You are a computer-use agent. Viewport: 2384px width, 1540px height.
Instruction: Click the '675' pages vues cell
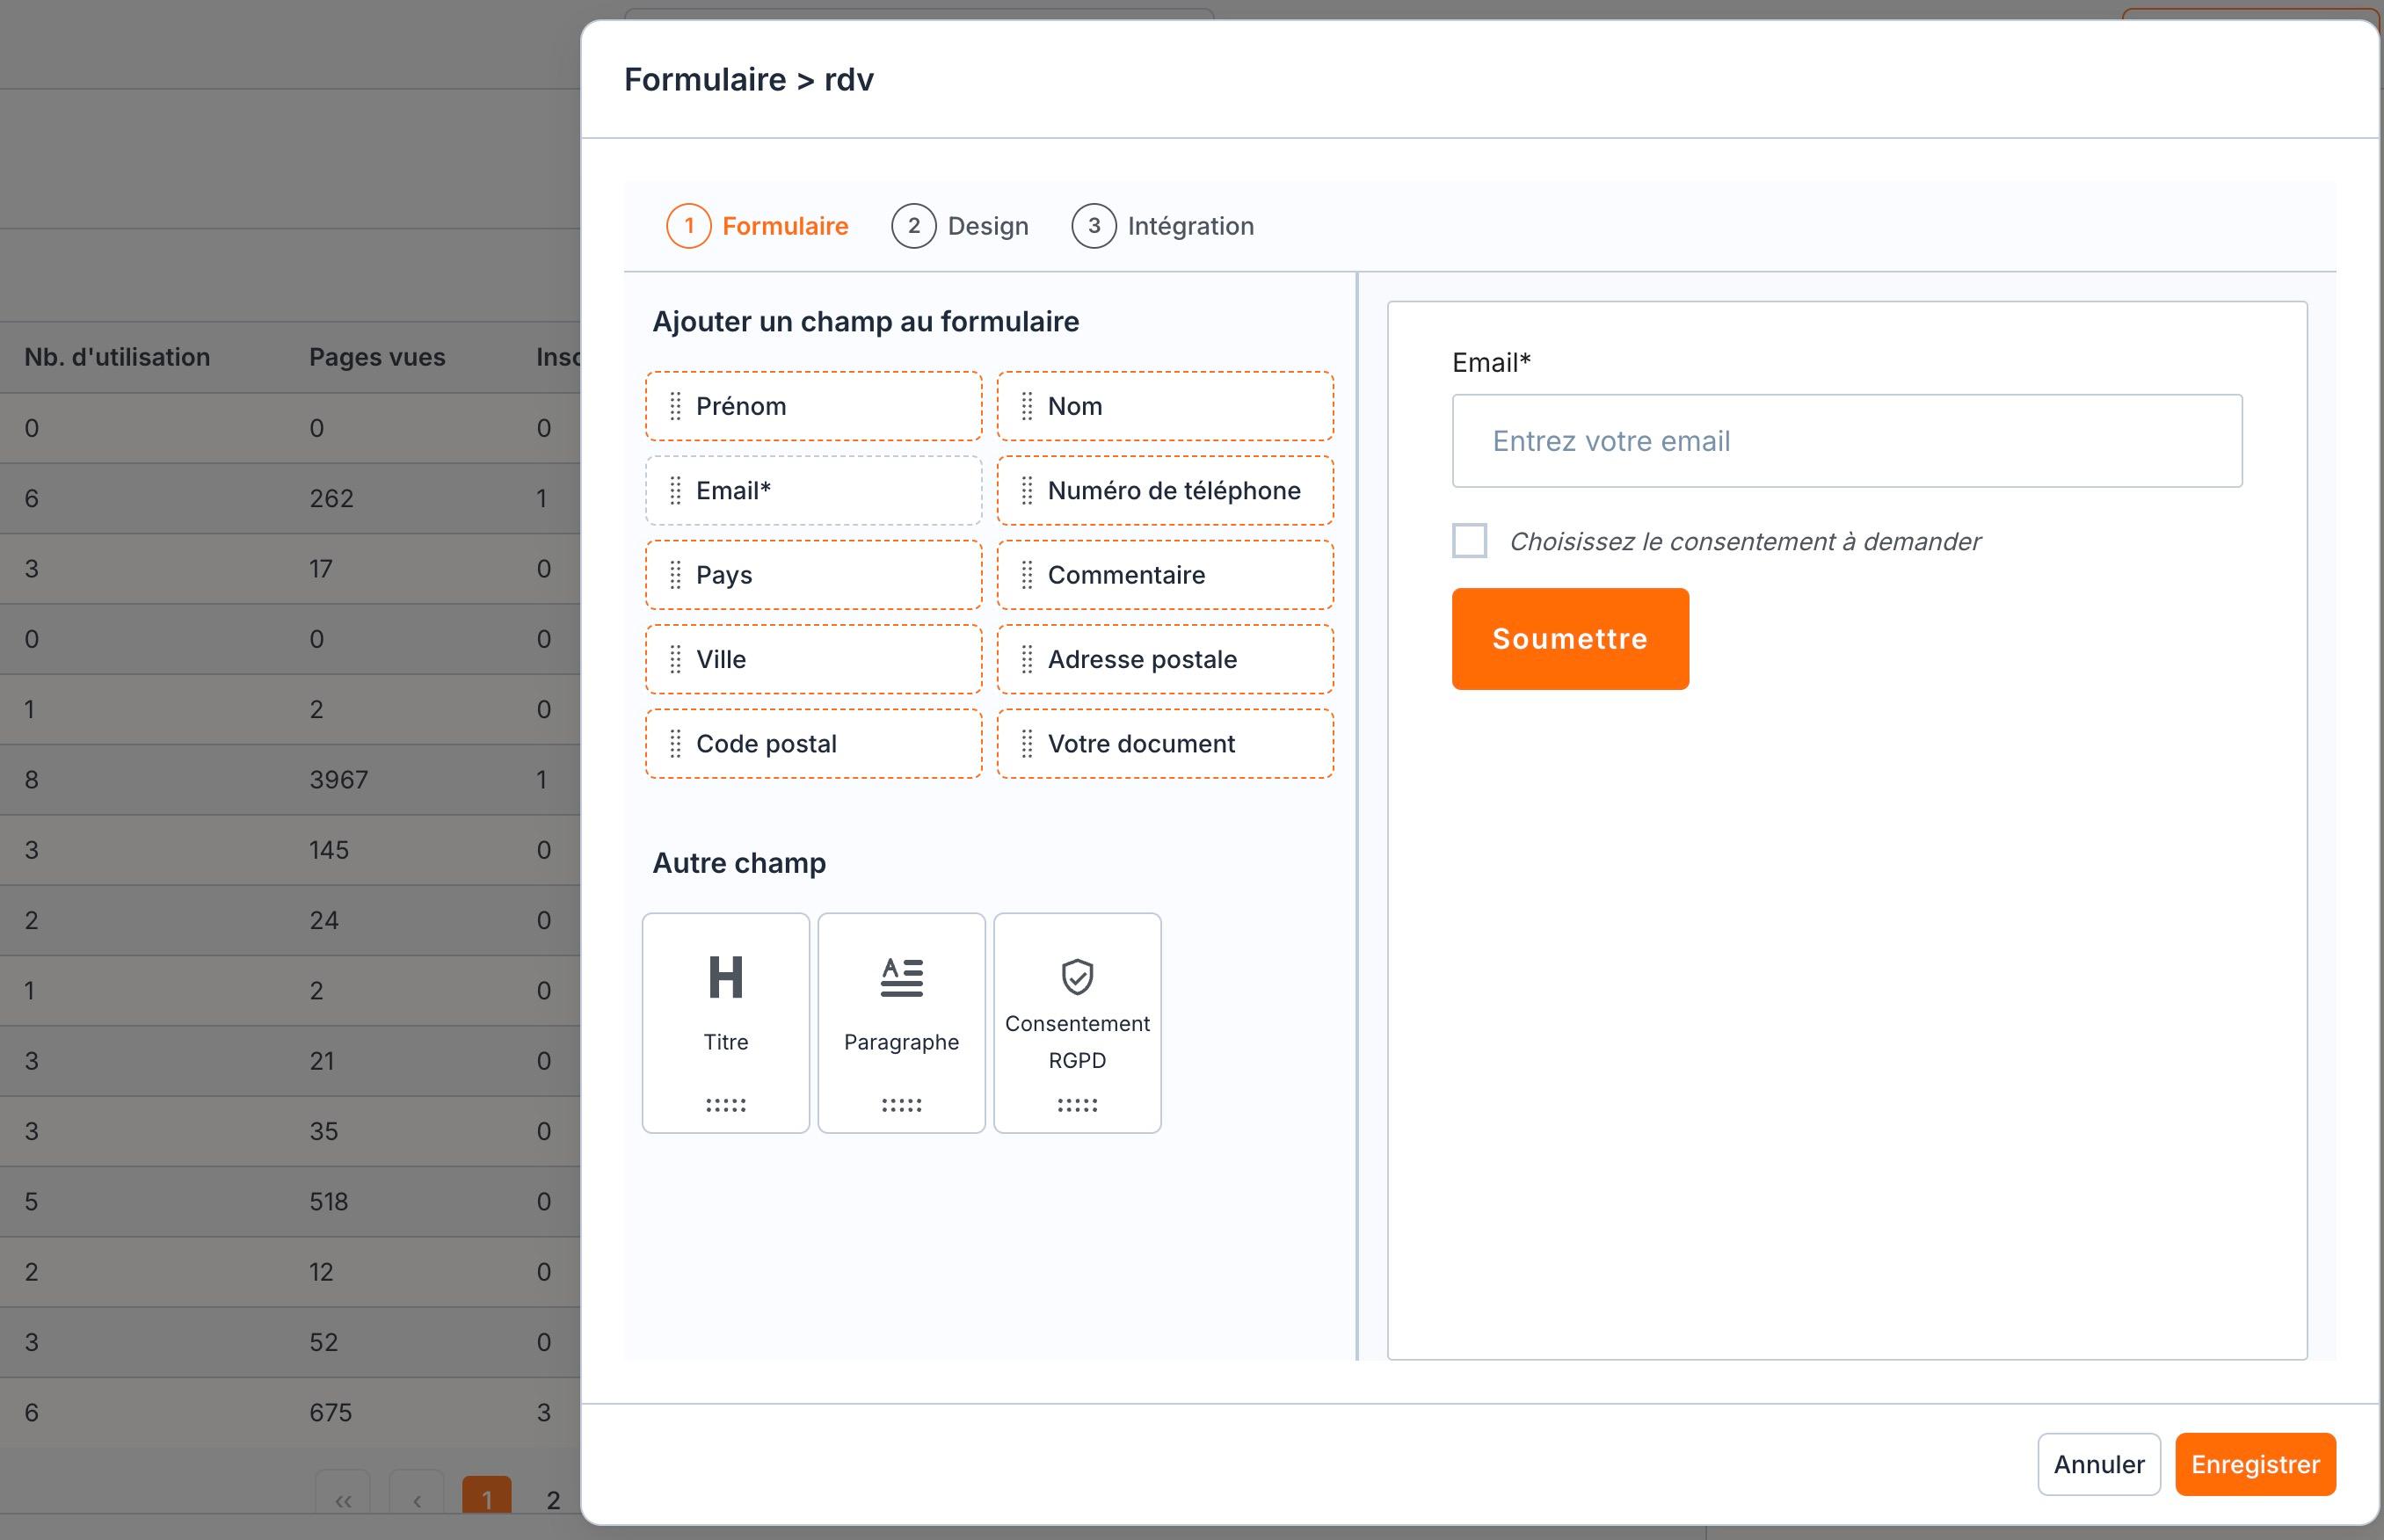coord(331,1412)
